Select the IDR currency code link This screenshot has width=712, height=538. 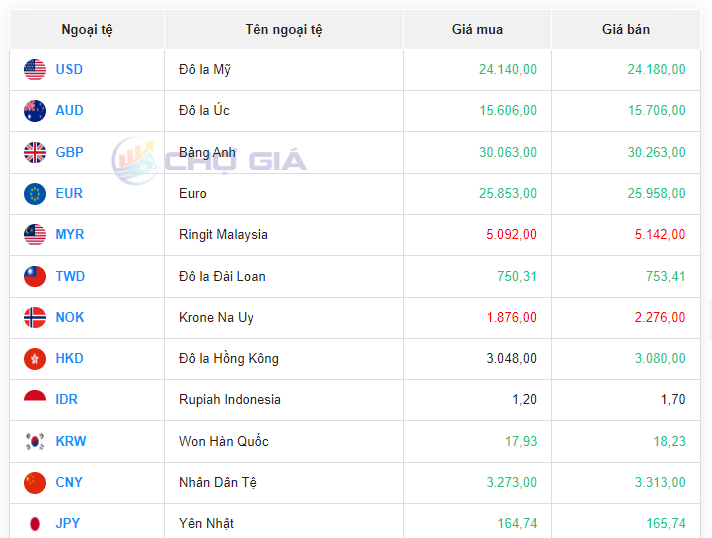[x=66, y=400]
